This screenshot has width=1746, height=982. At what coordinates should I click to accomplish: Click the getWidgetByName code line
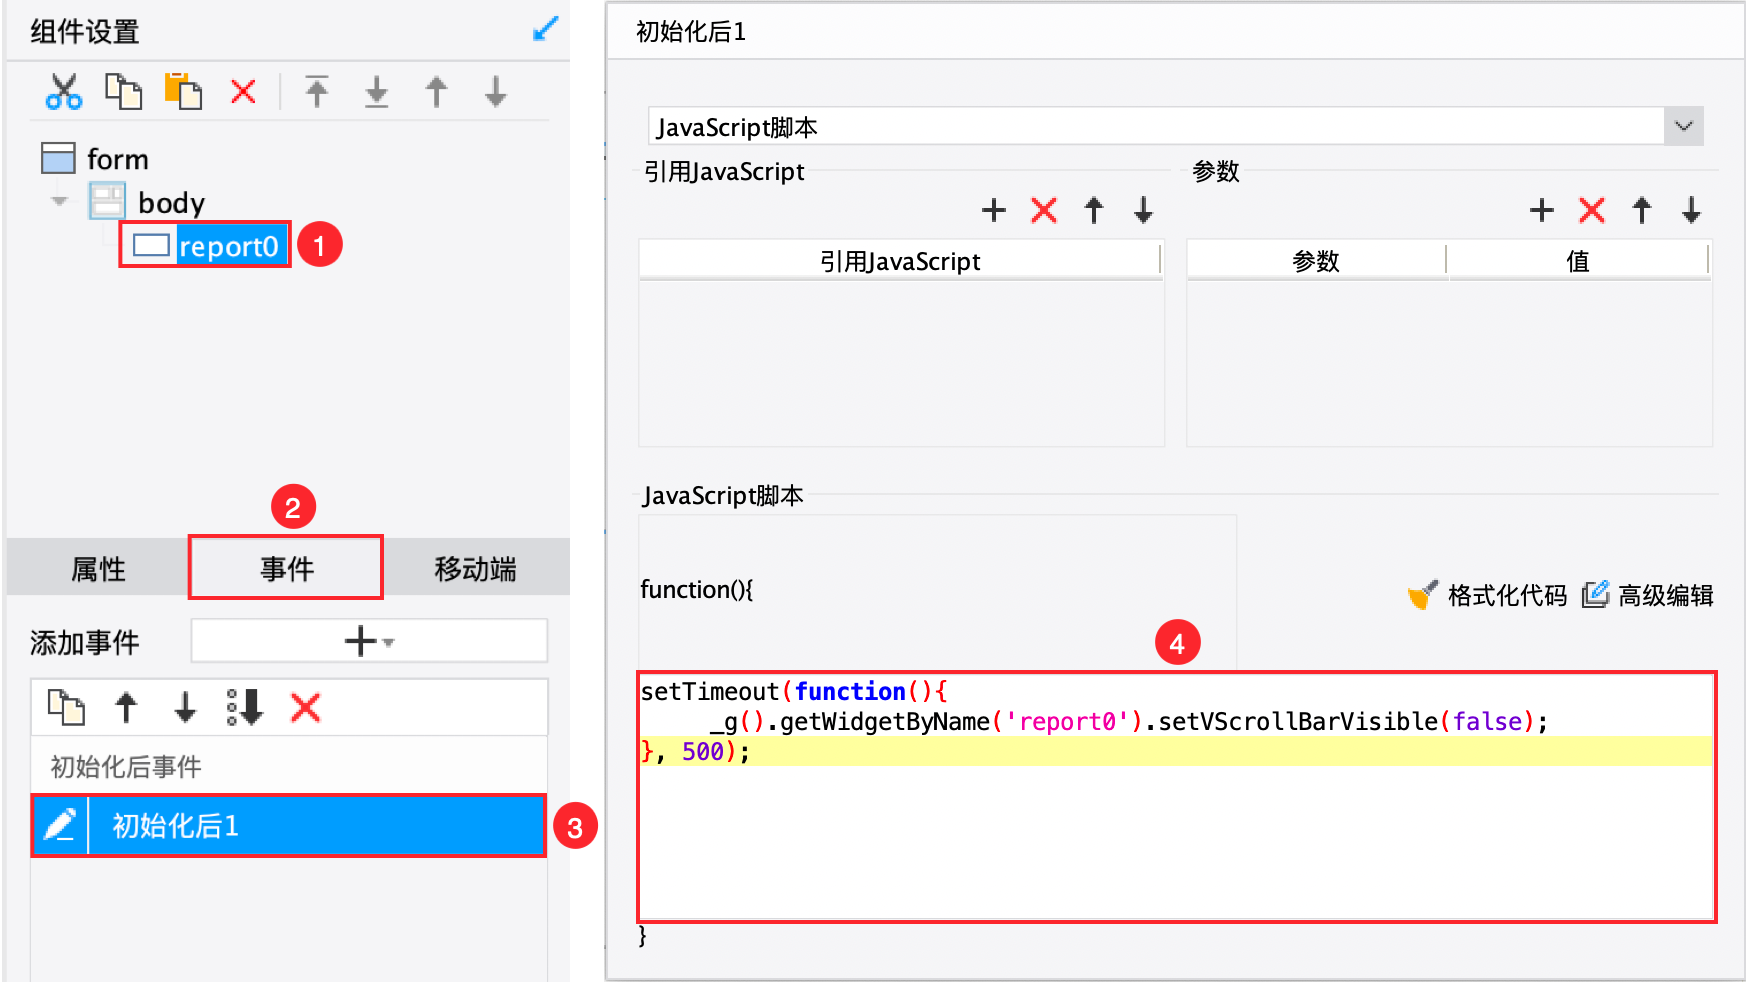point(1129,721)
